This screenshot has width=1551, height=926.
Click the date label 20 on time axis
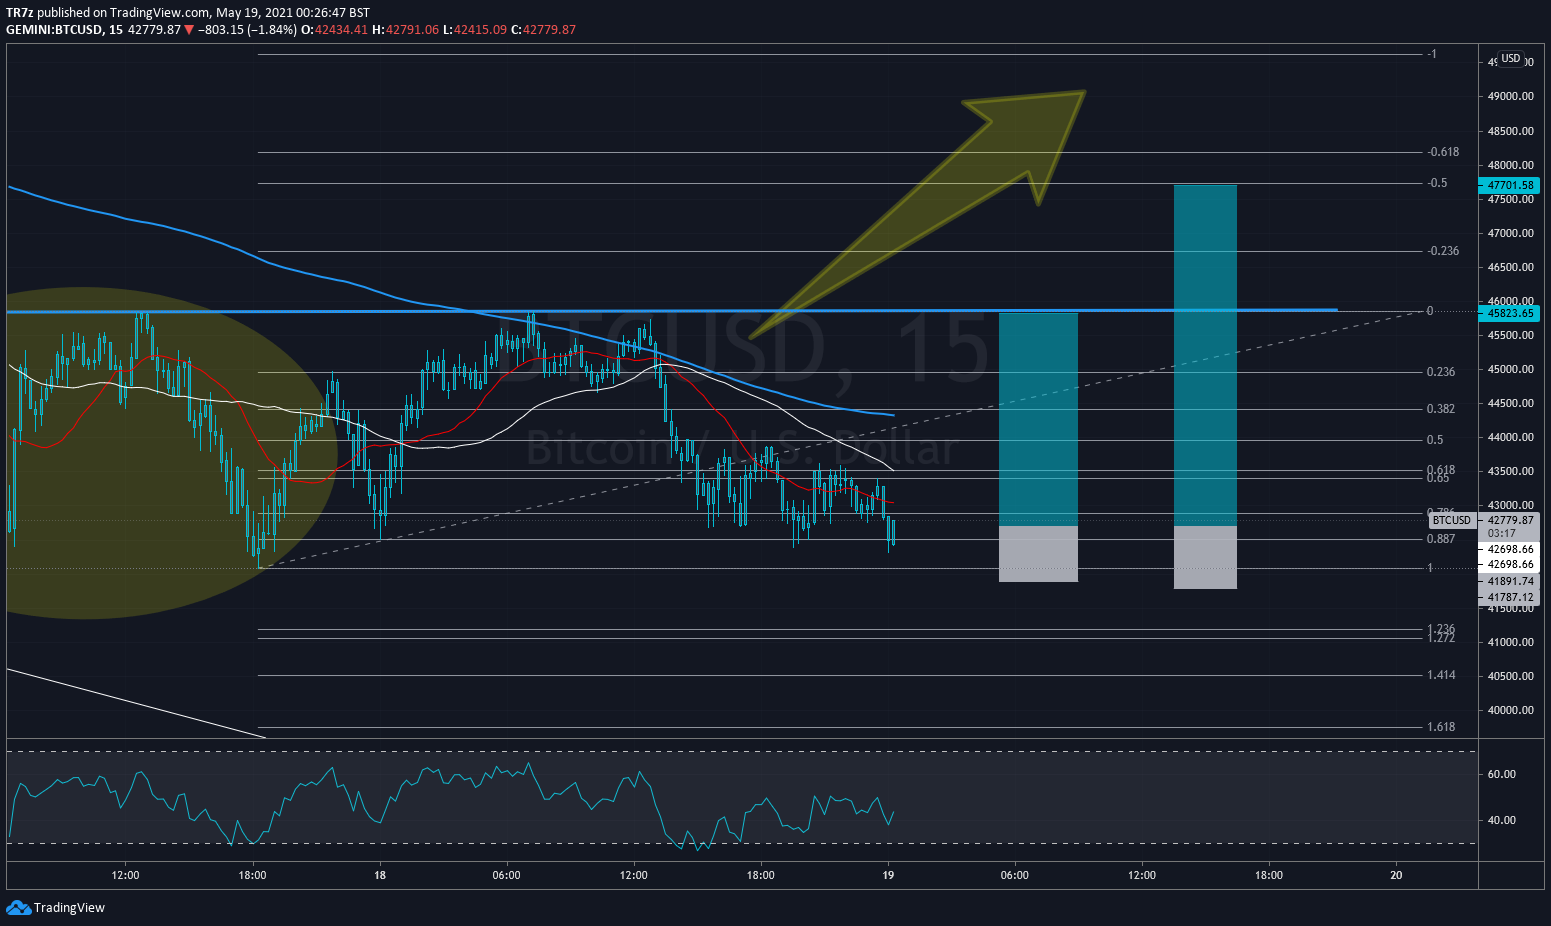[x=1396, y=875]
